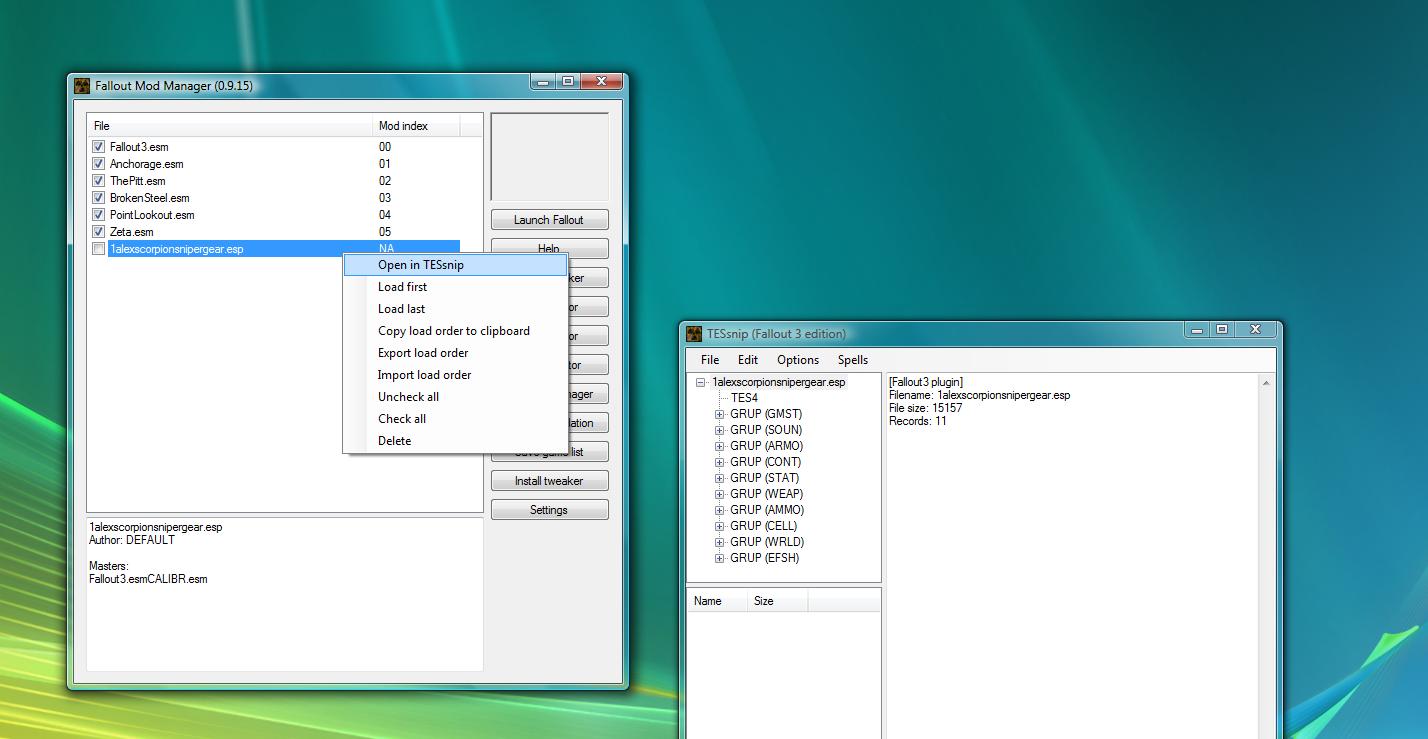
Task: Click the "File size: 15157" text
Action: point(926,408)
